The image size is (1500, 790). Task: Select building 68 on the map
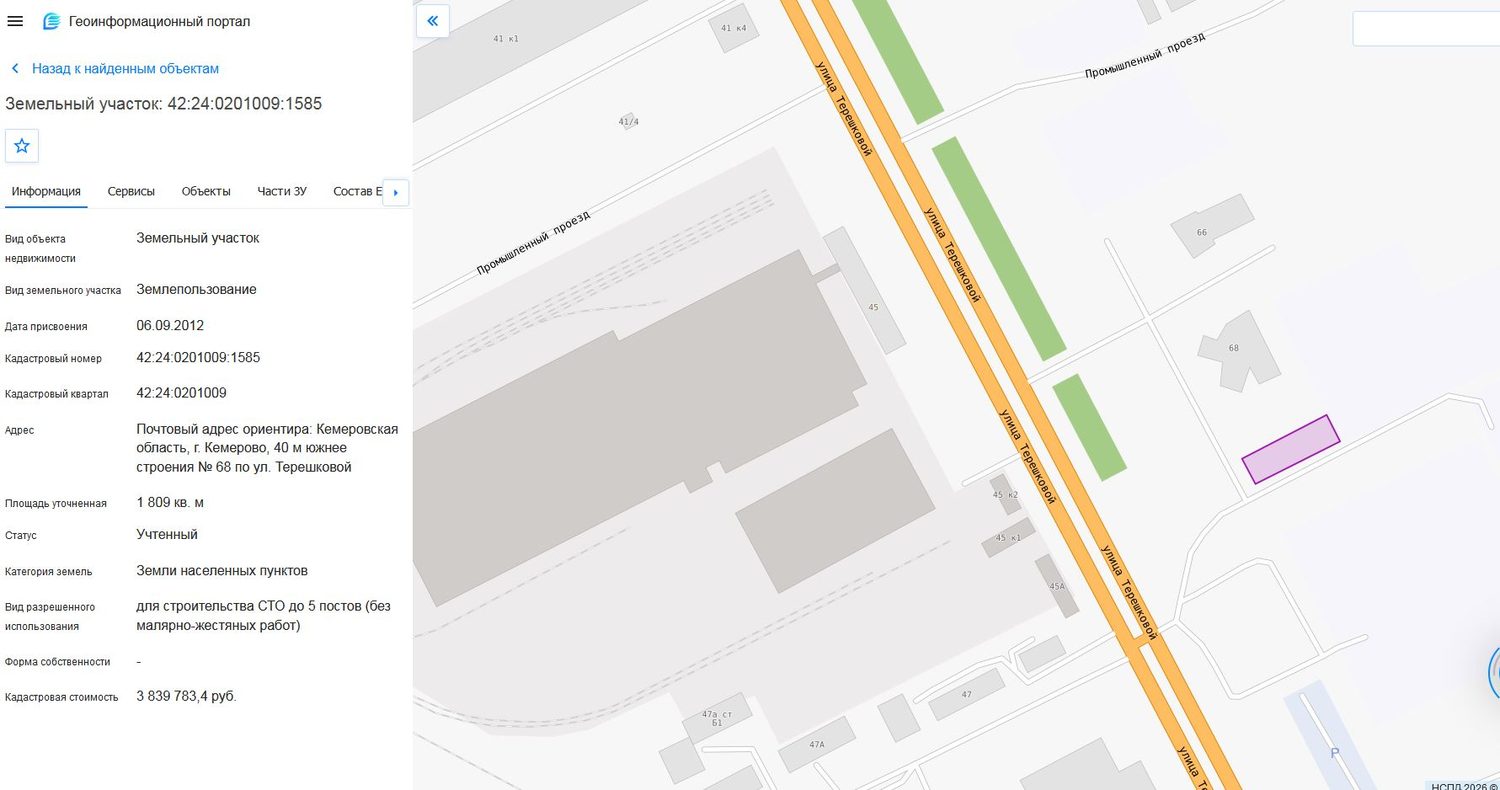click(x=1238, y=349)
